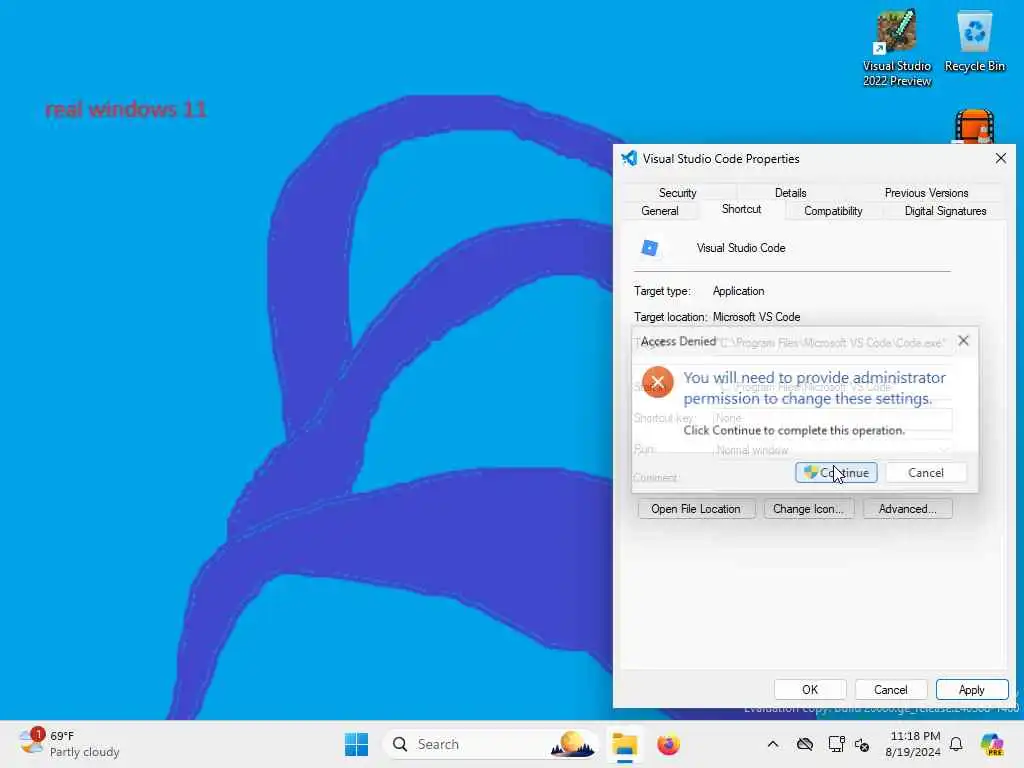Click the Open File Location button
This screenshot has width=1024, height=768.
tap(696, 509)
